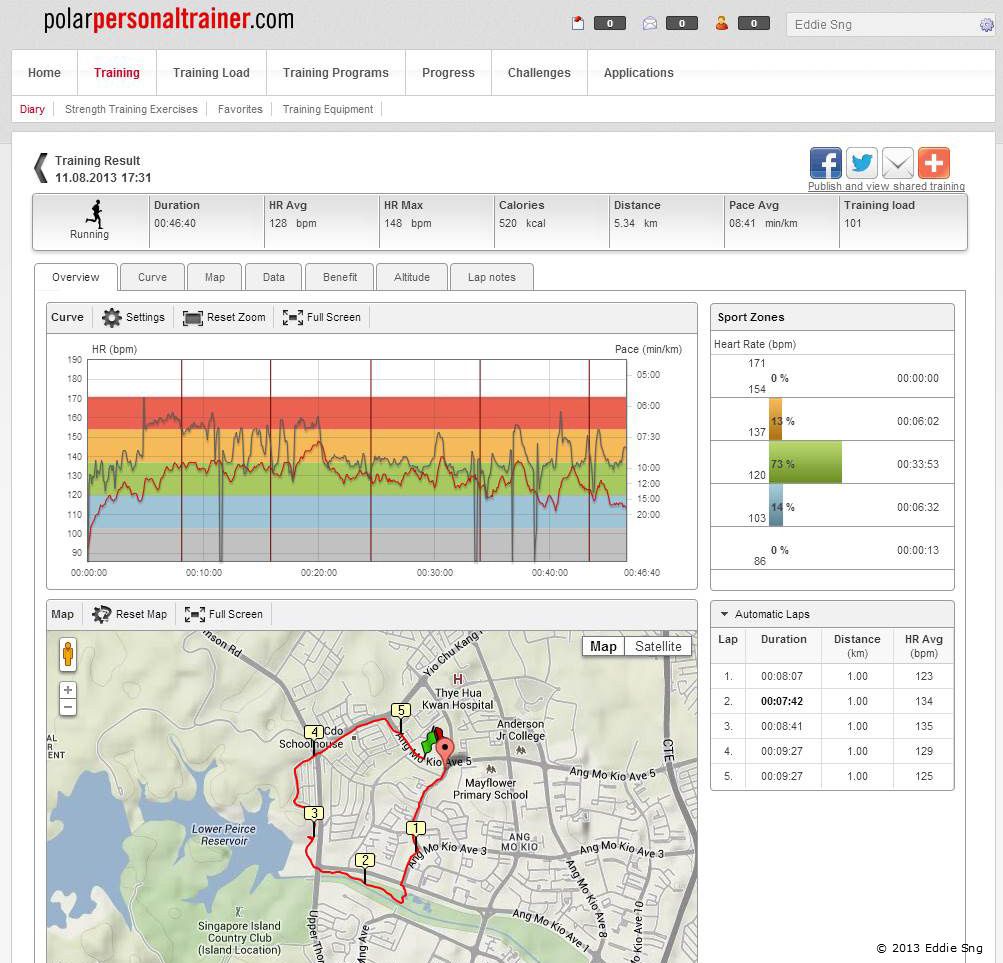1003x963 pixels.
Task: Click the polarpersonaltrainer.com logo
Action: (169, 19)
